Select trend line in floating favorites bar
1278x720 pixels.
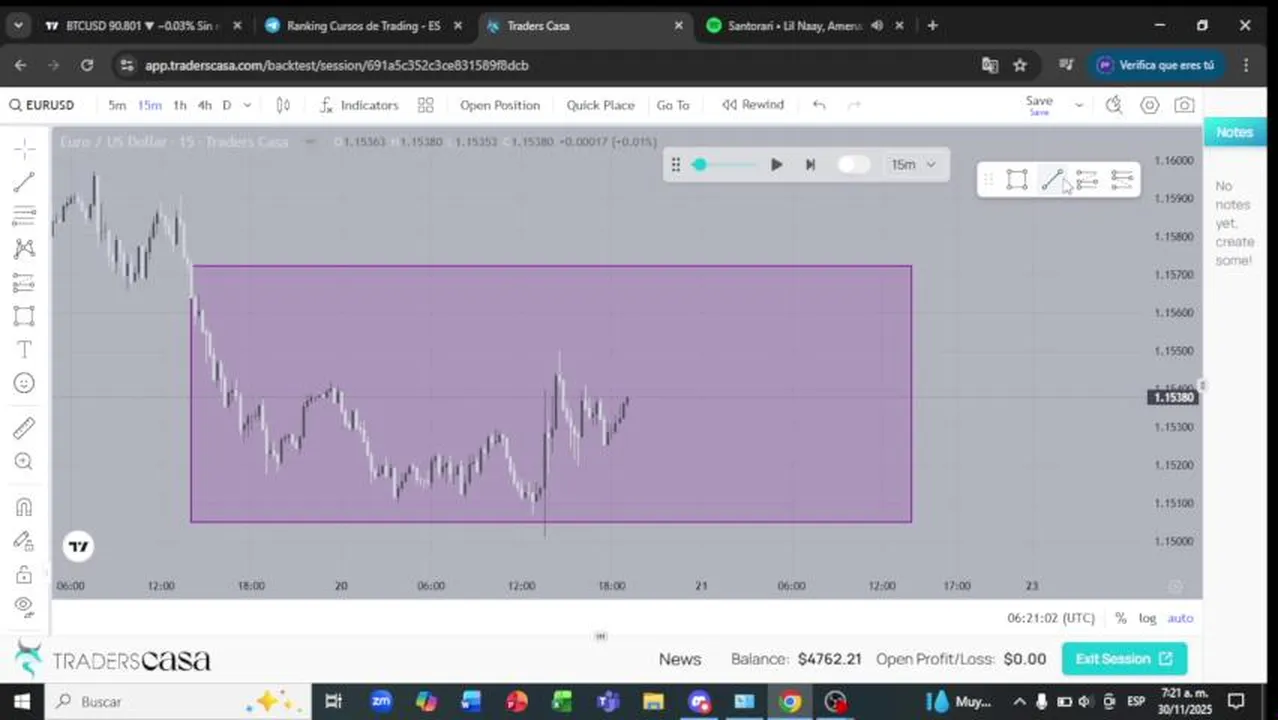pos(1052,180)
